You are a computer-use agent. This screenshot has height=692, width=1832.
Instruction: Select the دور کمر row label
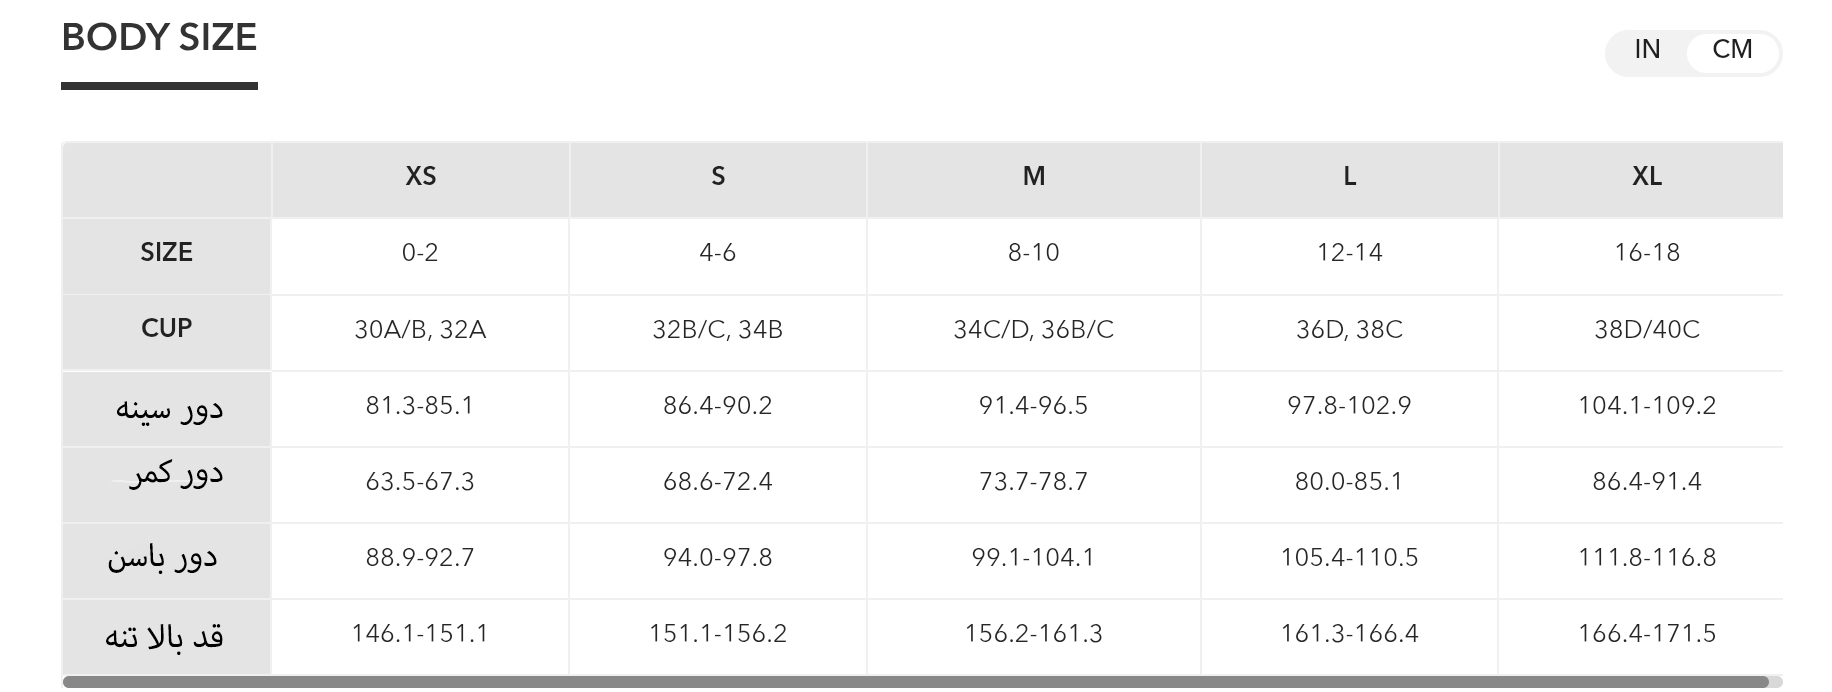[x=175, y=474]
